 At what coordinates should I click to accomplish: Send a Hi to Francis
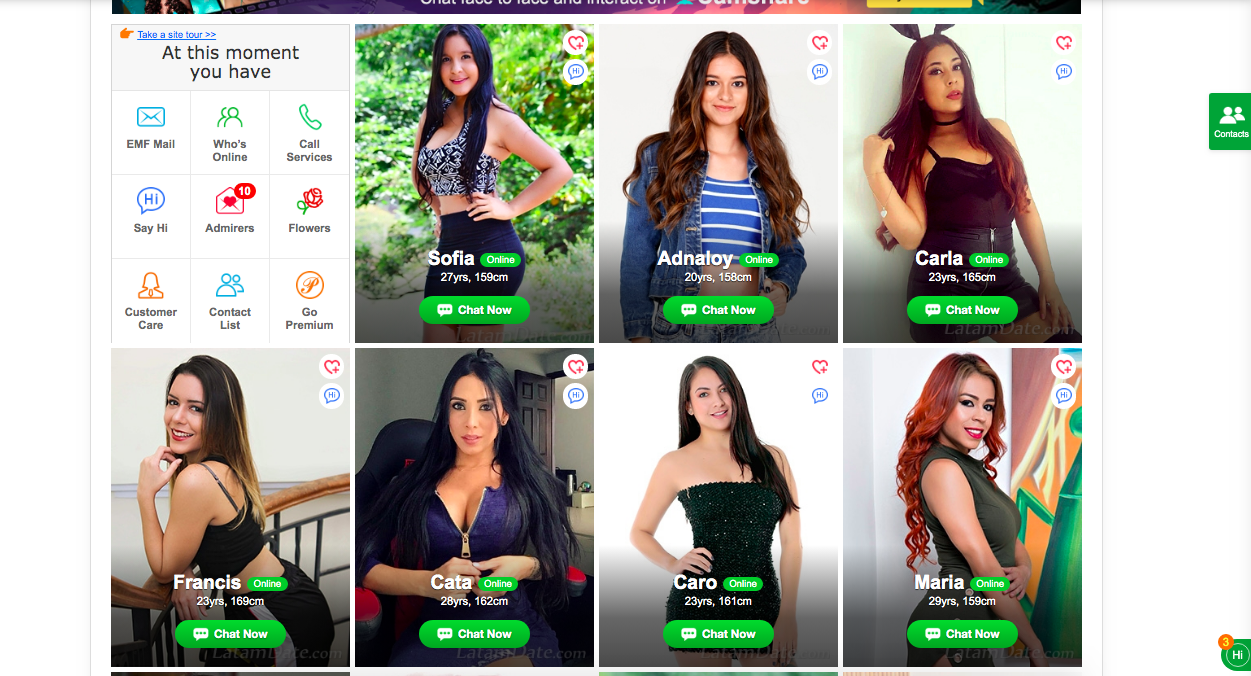pyautogui.click(x=332, y=396)
